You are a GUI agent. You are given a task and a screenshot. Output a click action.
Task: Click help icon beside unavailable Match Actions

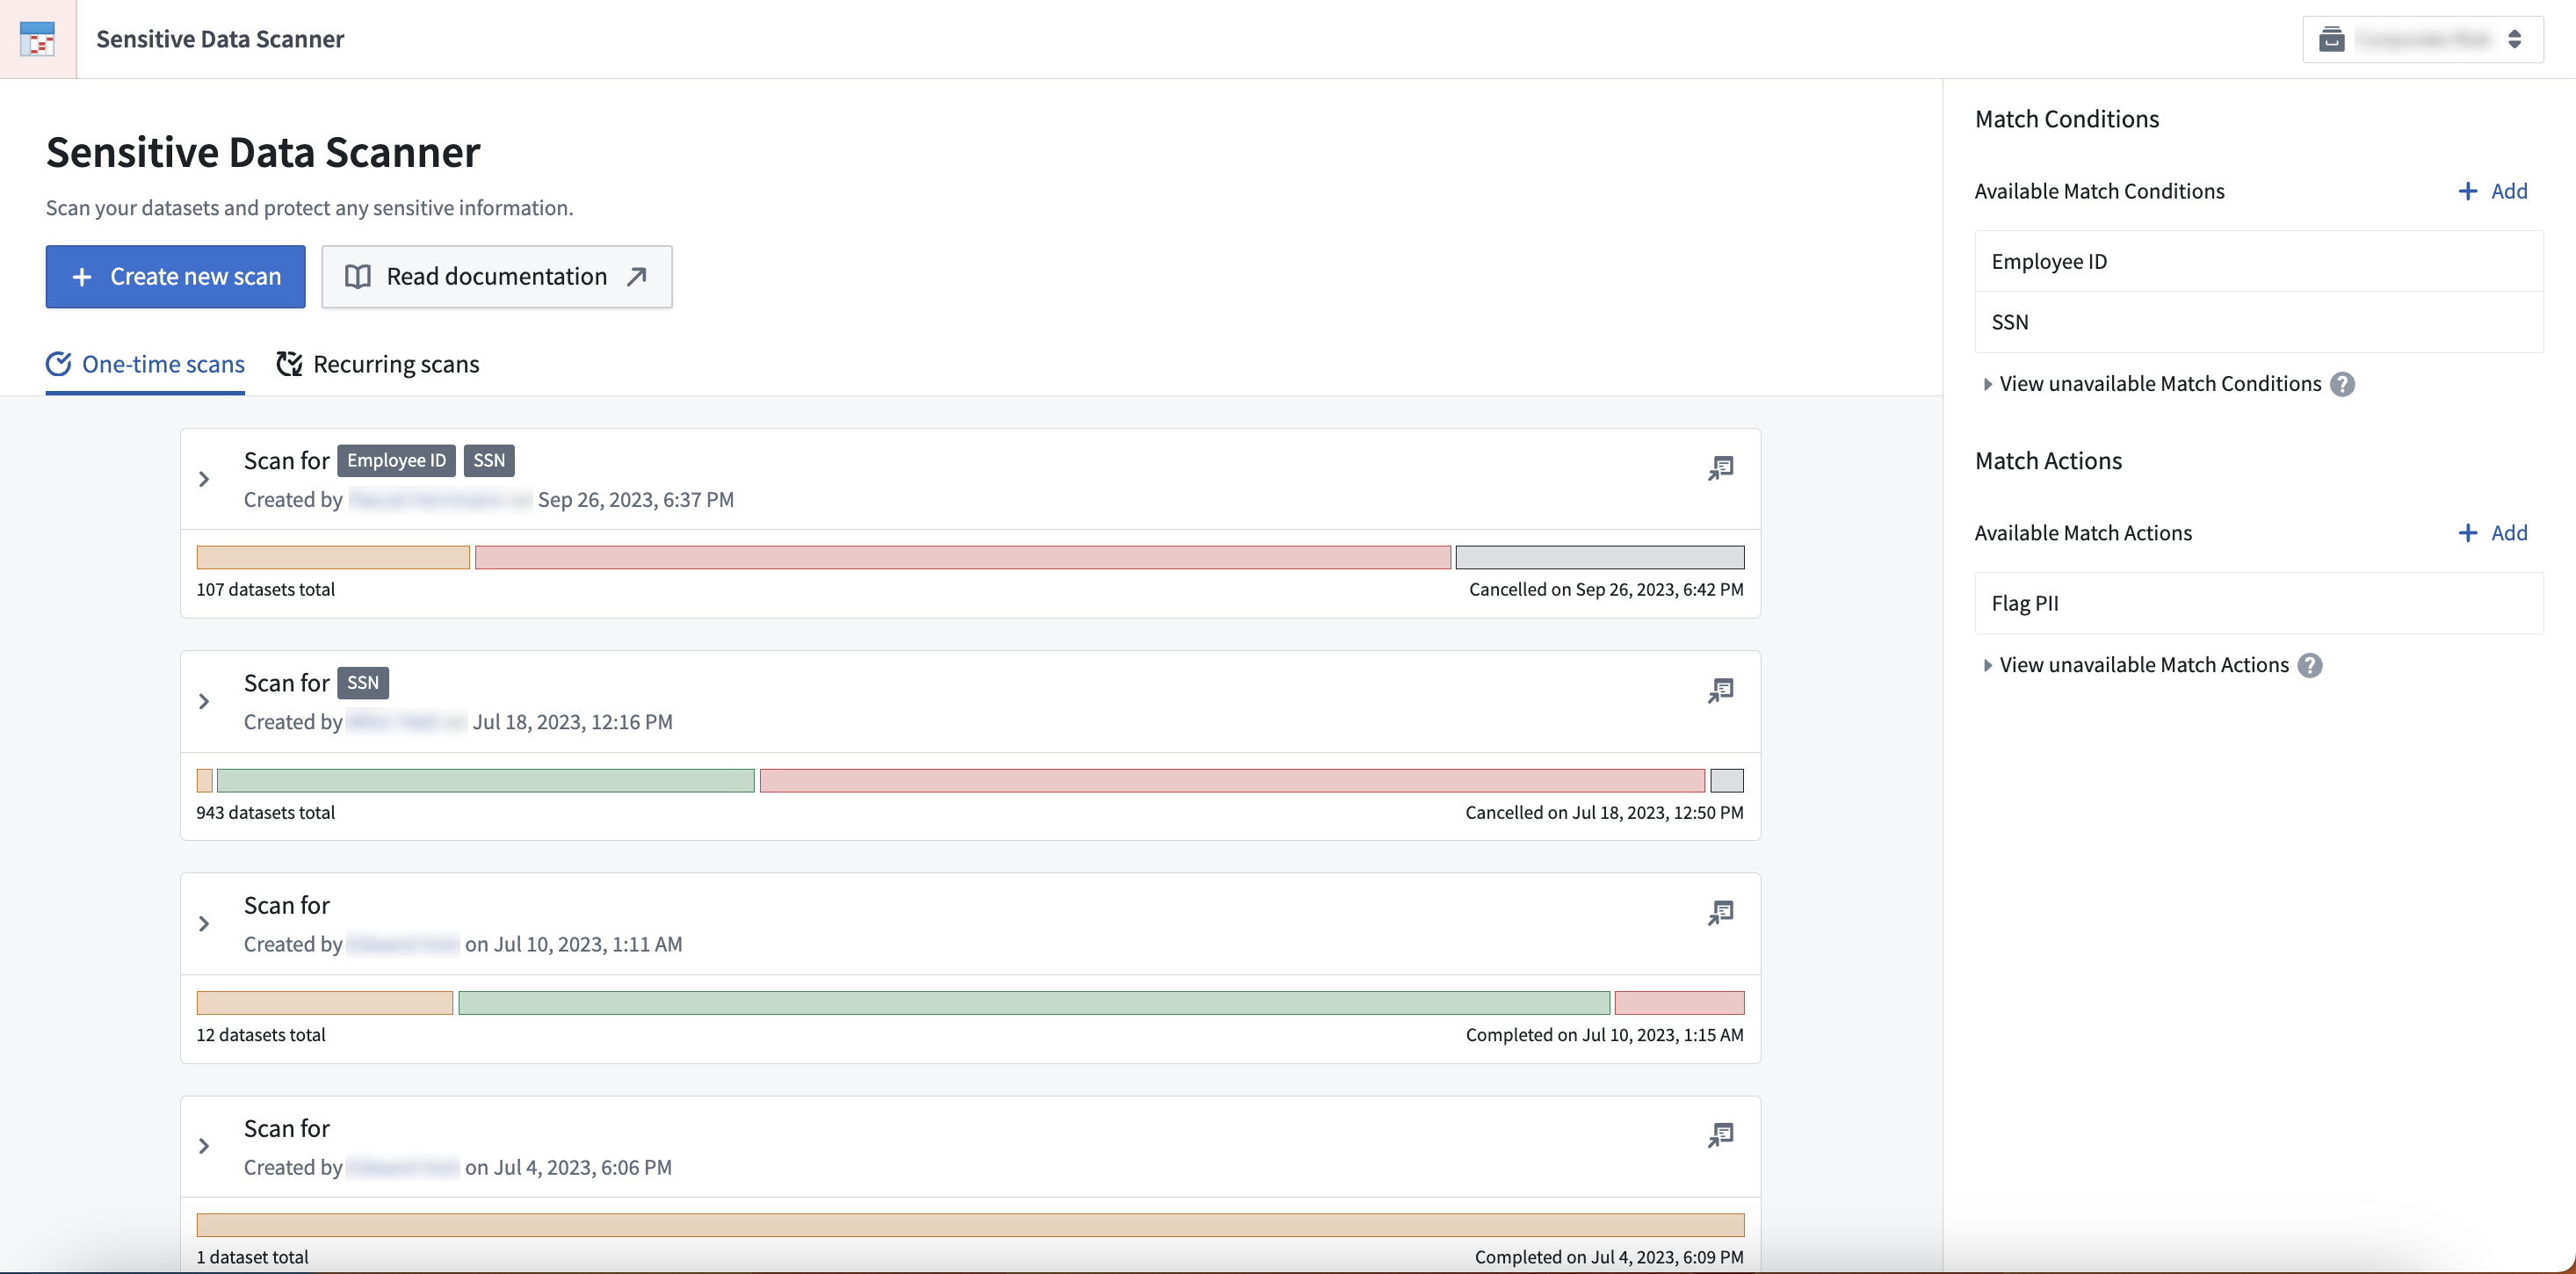point(2309,665)
